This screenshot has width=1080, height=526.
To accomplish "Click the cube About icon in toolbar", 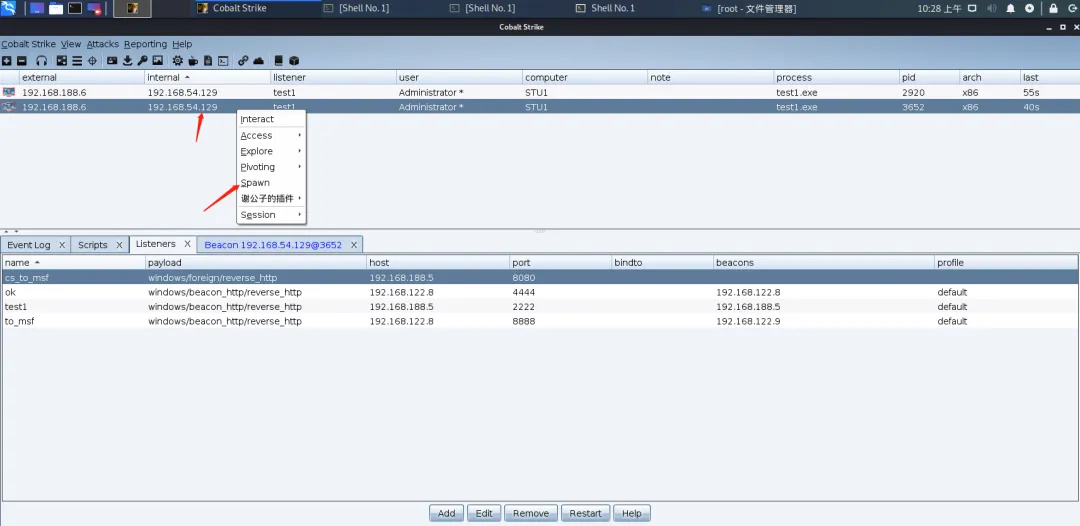I will [x=294, y=61].
